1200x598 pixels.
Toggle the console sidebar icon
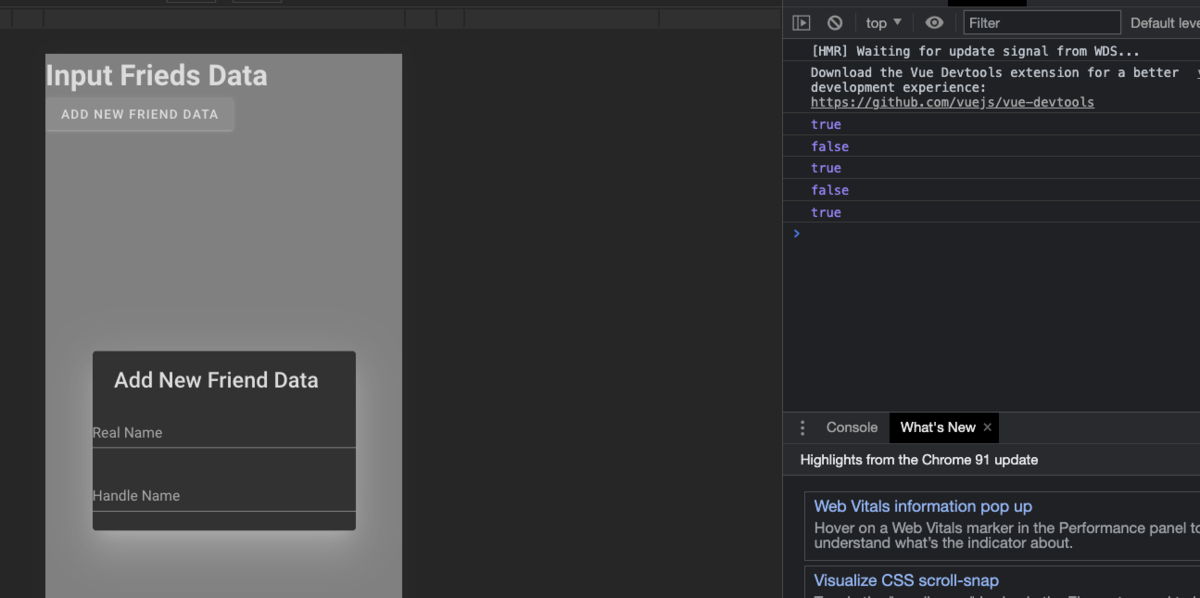(801, 23)
